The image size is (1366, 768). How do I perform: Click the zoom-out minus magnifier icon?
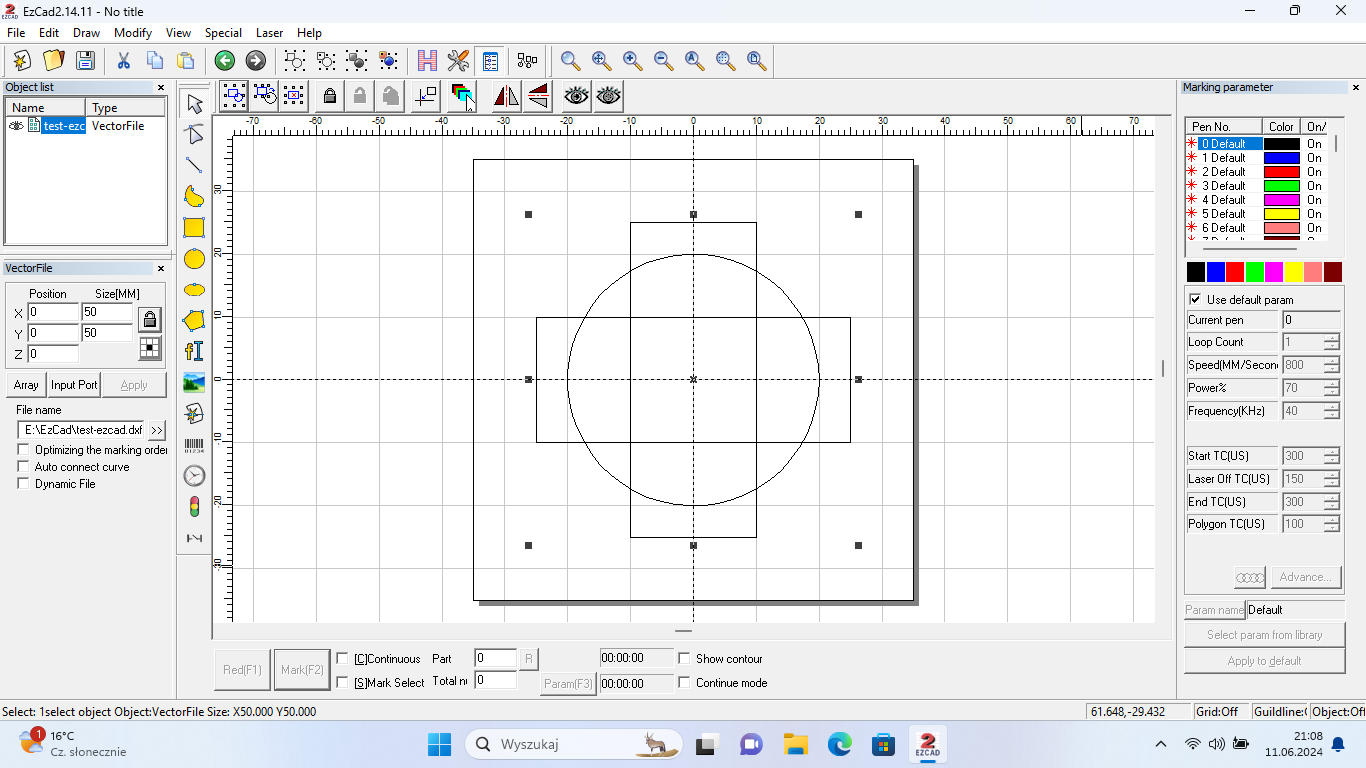664,61
